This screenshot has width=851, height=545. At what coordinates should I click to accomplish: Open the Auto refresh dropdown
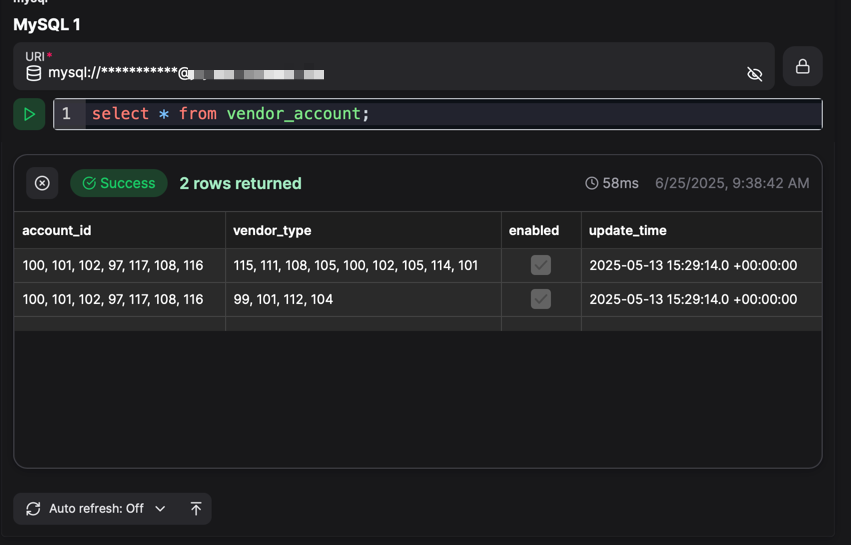(x=96, y=508)
